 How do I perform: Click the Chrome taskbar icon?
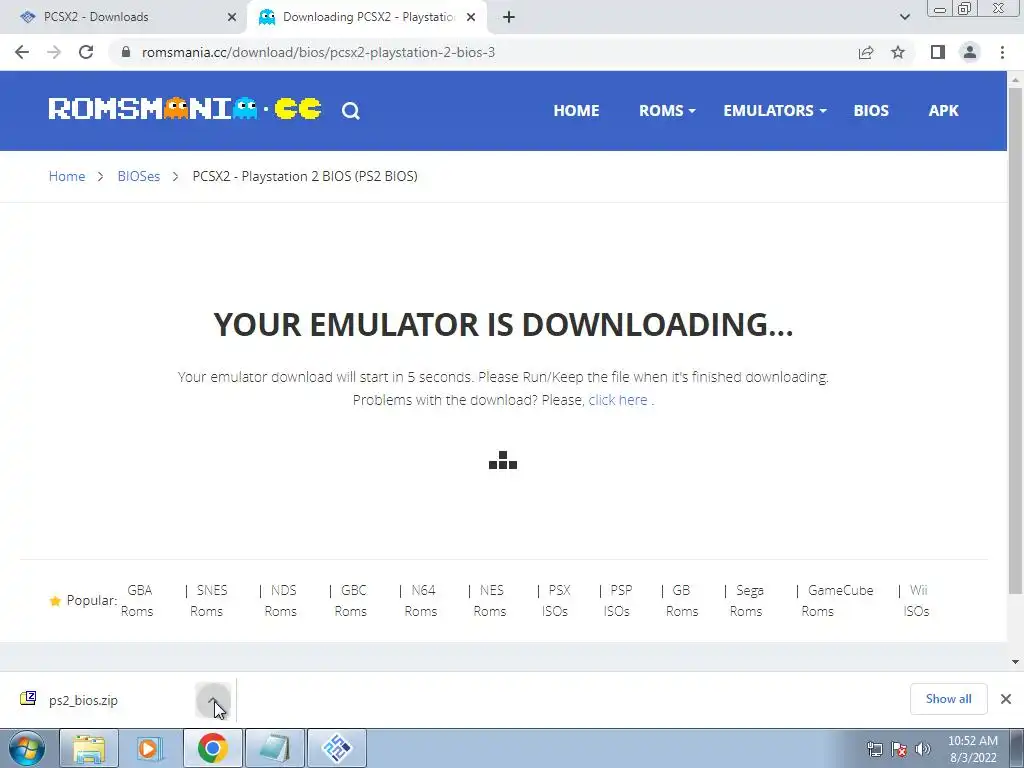point(212,748)
